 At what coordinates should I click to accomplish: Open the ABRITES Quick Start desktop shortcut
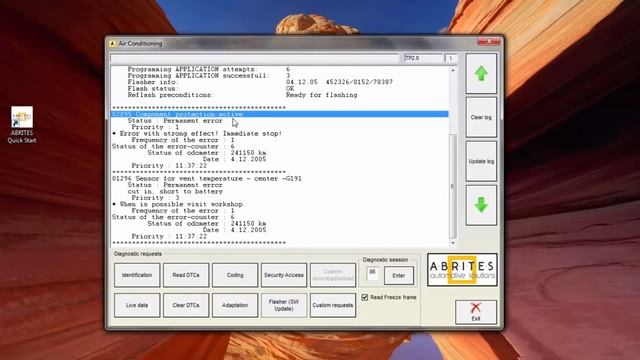pyautogui.click(x=22, y=125)
